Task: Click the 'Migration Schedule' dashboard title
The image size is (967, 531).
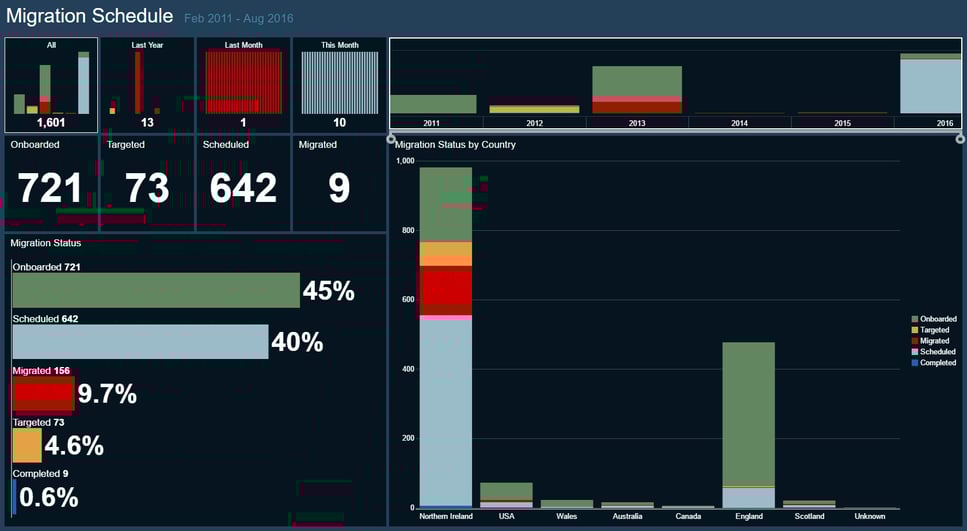Action: tap(89, 16)
